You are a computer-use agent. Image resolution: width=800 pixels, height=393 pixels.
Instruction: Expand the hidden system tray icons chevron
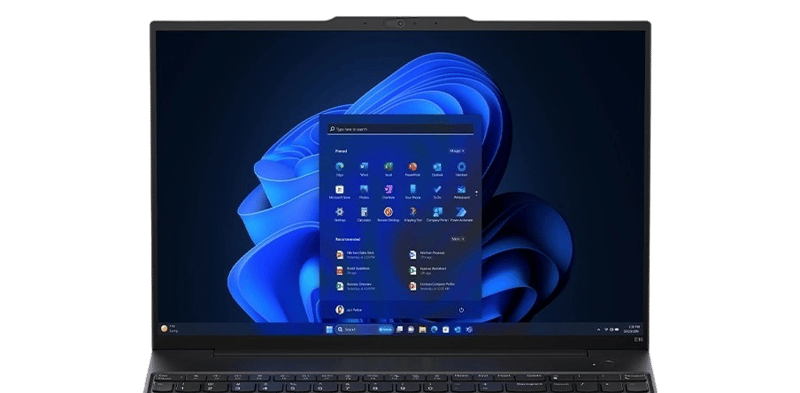click(598, 329)
